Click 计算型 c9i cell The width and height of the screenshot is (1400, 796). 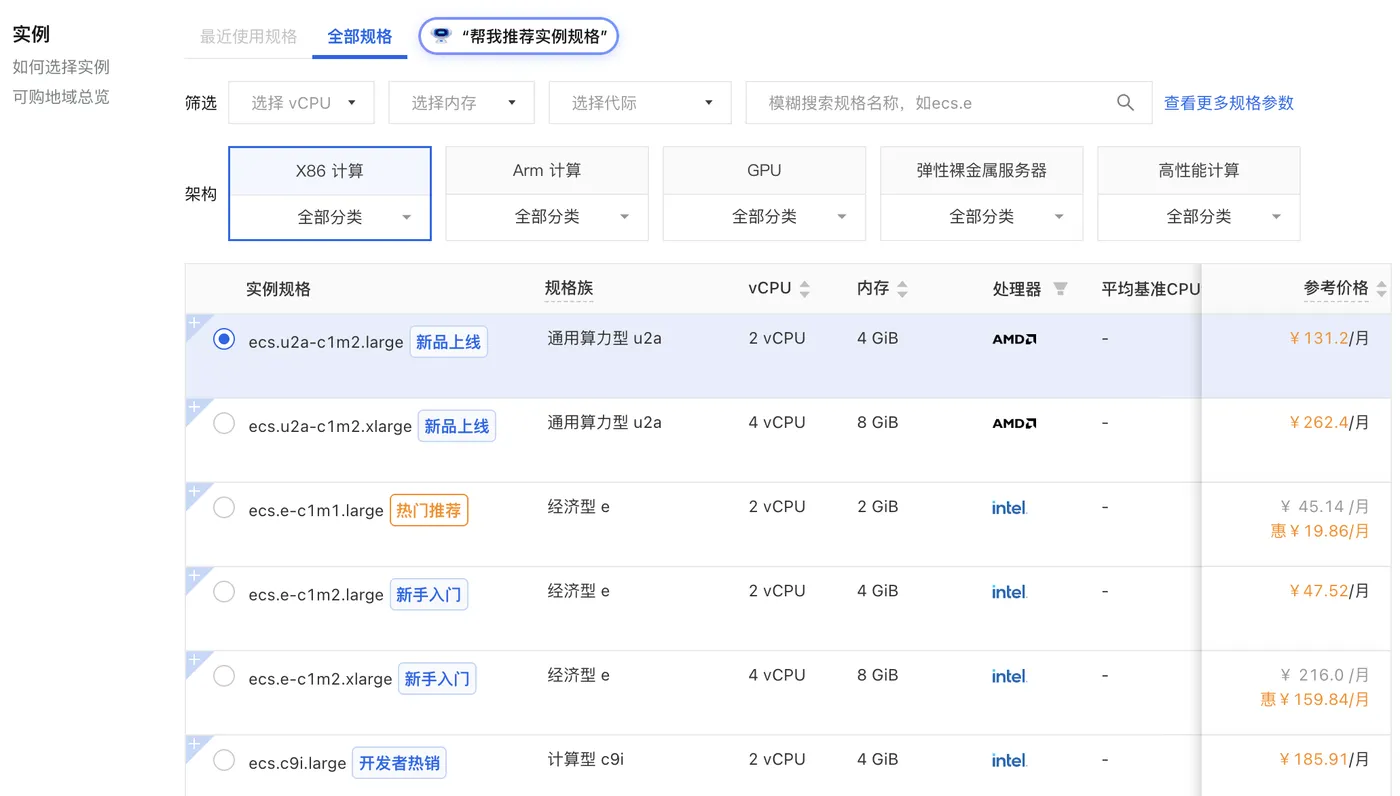tap(586, 759)
